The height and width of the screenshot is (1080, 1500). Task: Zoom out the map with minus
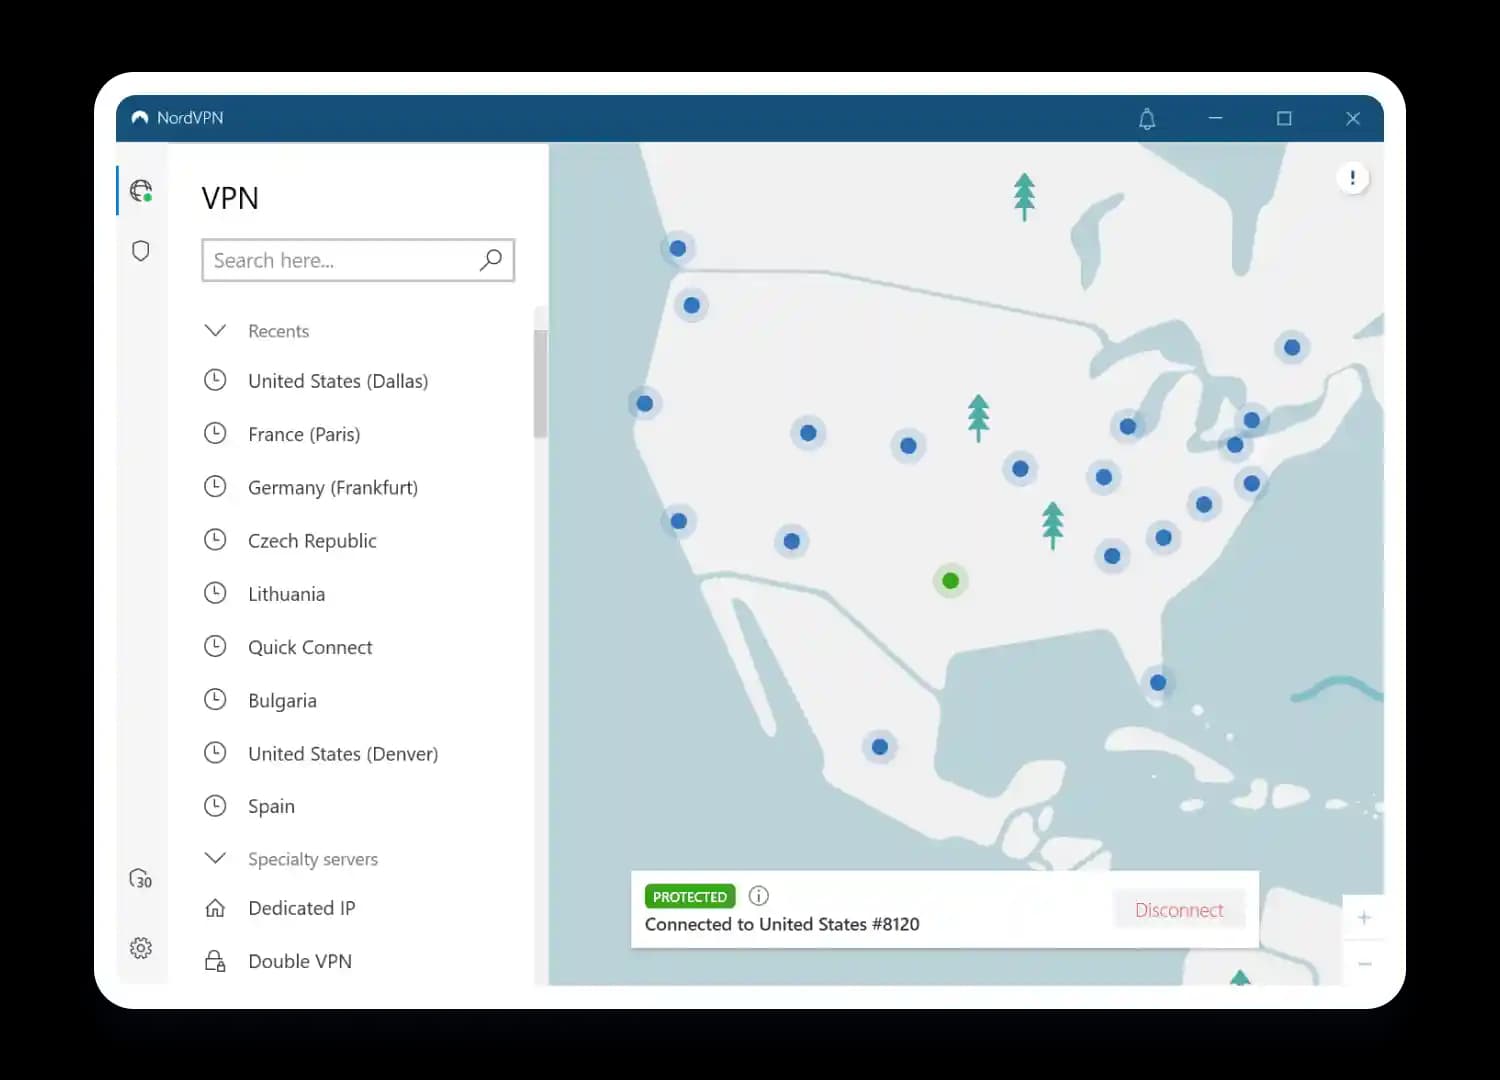click(x=1363, y=963)
